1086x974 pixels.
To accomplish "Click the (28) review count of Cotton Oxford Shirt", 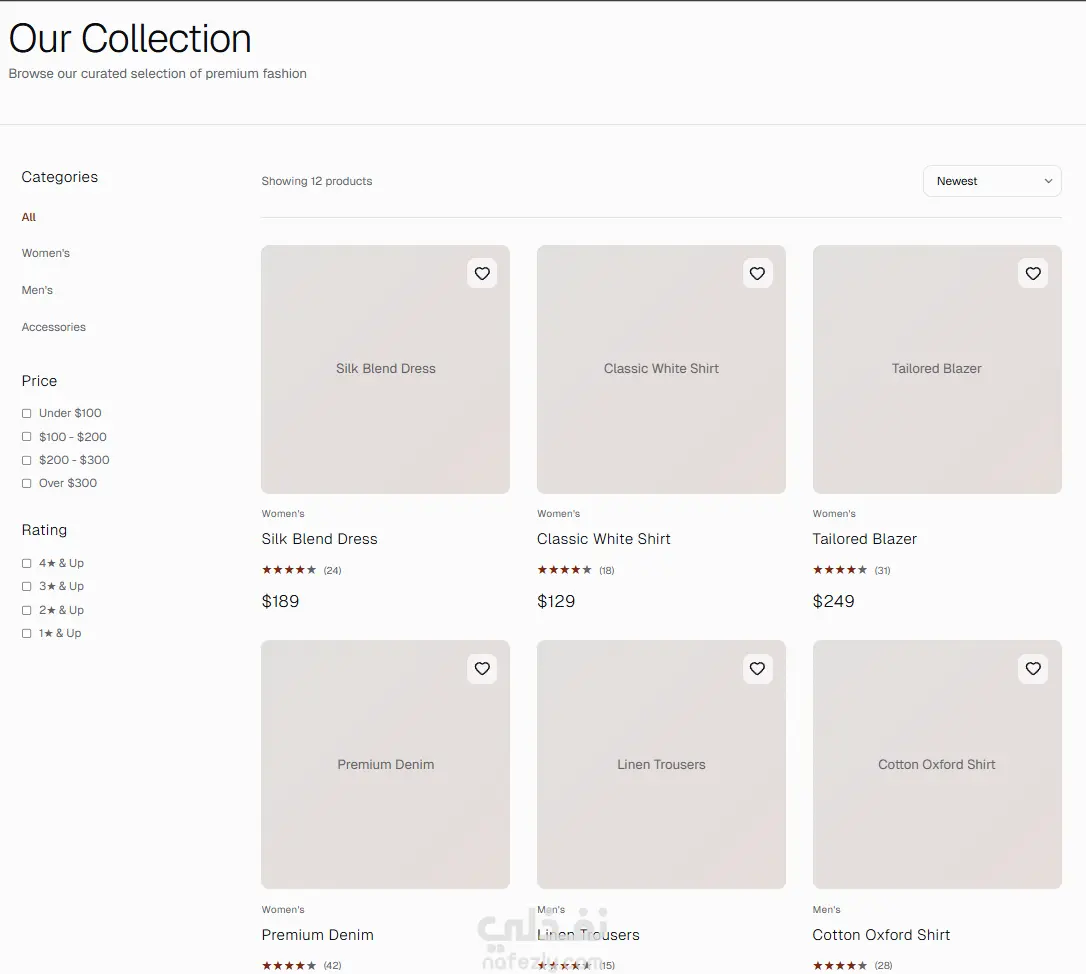I will (x=883, y=966).
